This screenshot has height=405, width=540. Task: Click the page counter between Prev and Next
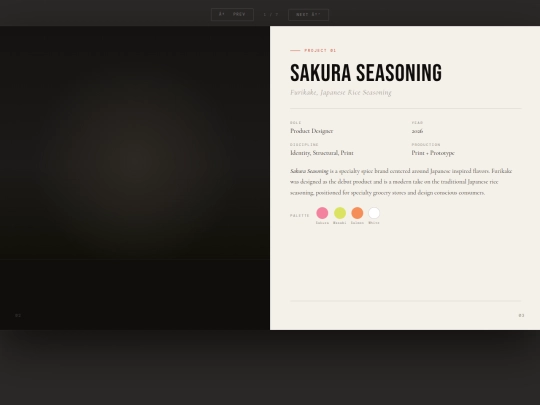point(271,14)
